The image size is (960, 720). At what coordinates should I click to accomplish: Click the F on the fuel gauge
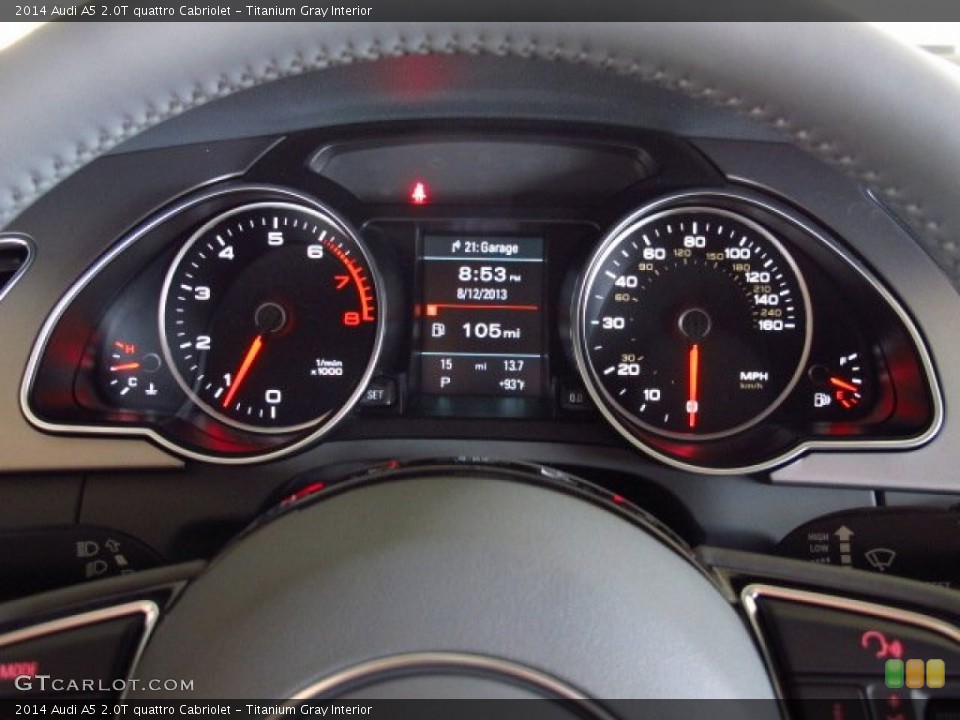click(843, 361)
